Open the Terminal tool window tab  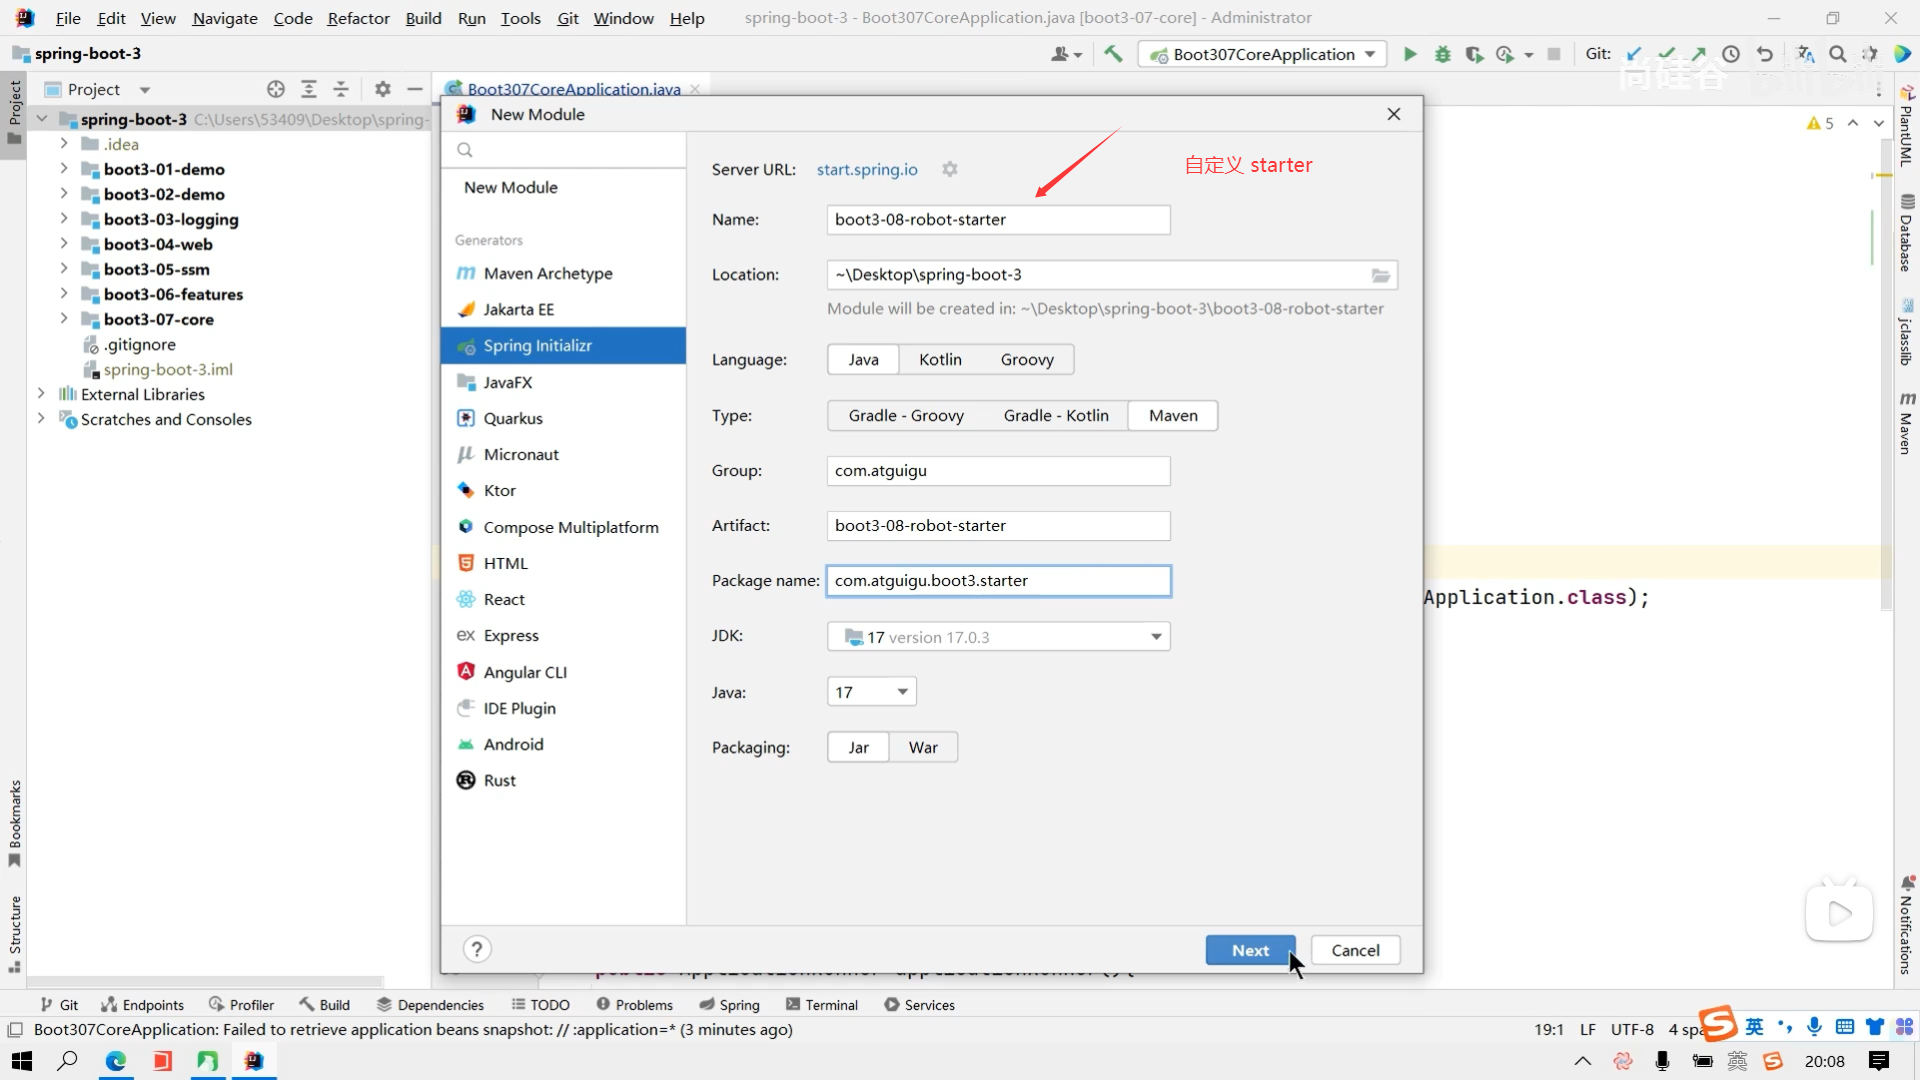click(x=822, y=1005)
